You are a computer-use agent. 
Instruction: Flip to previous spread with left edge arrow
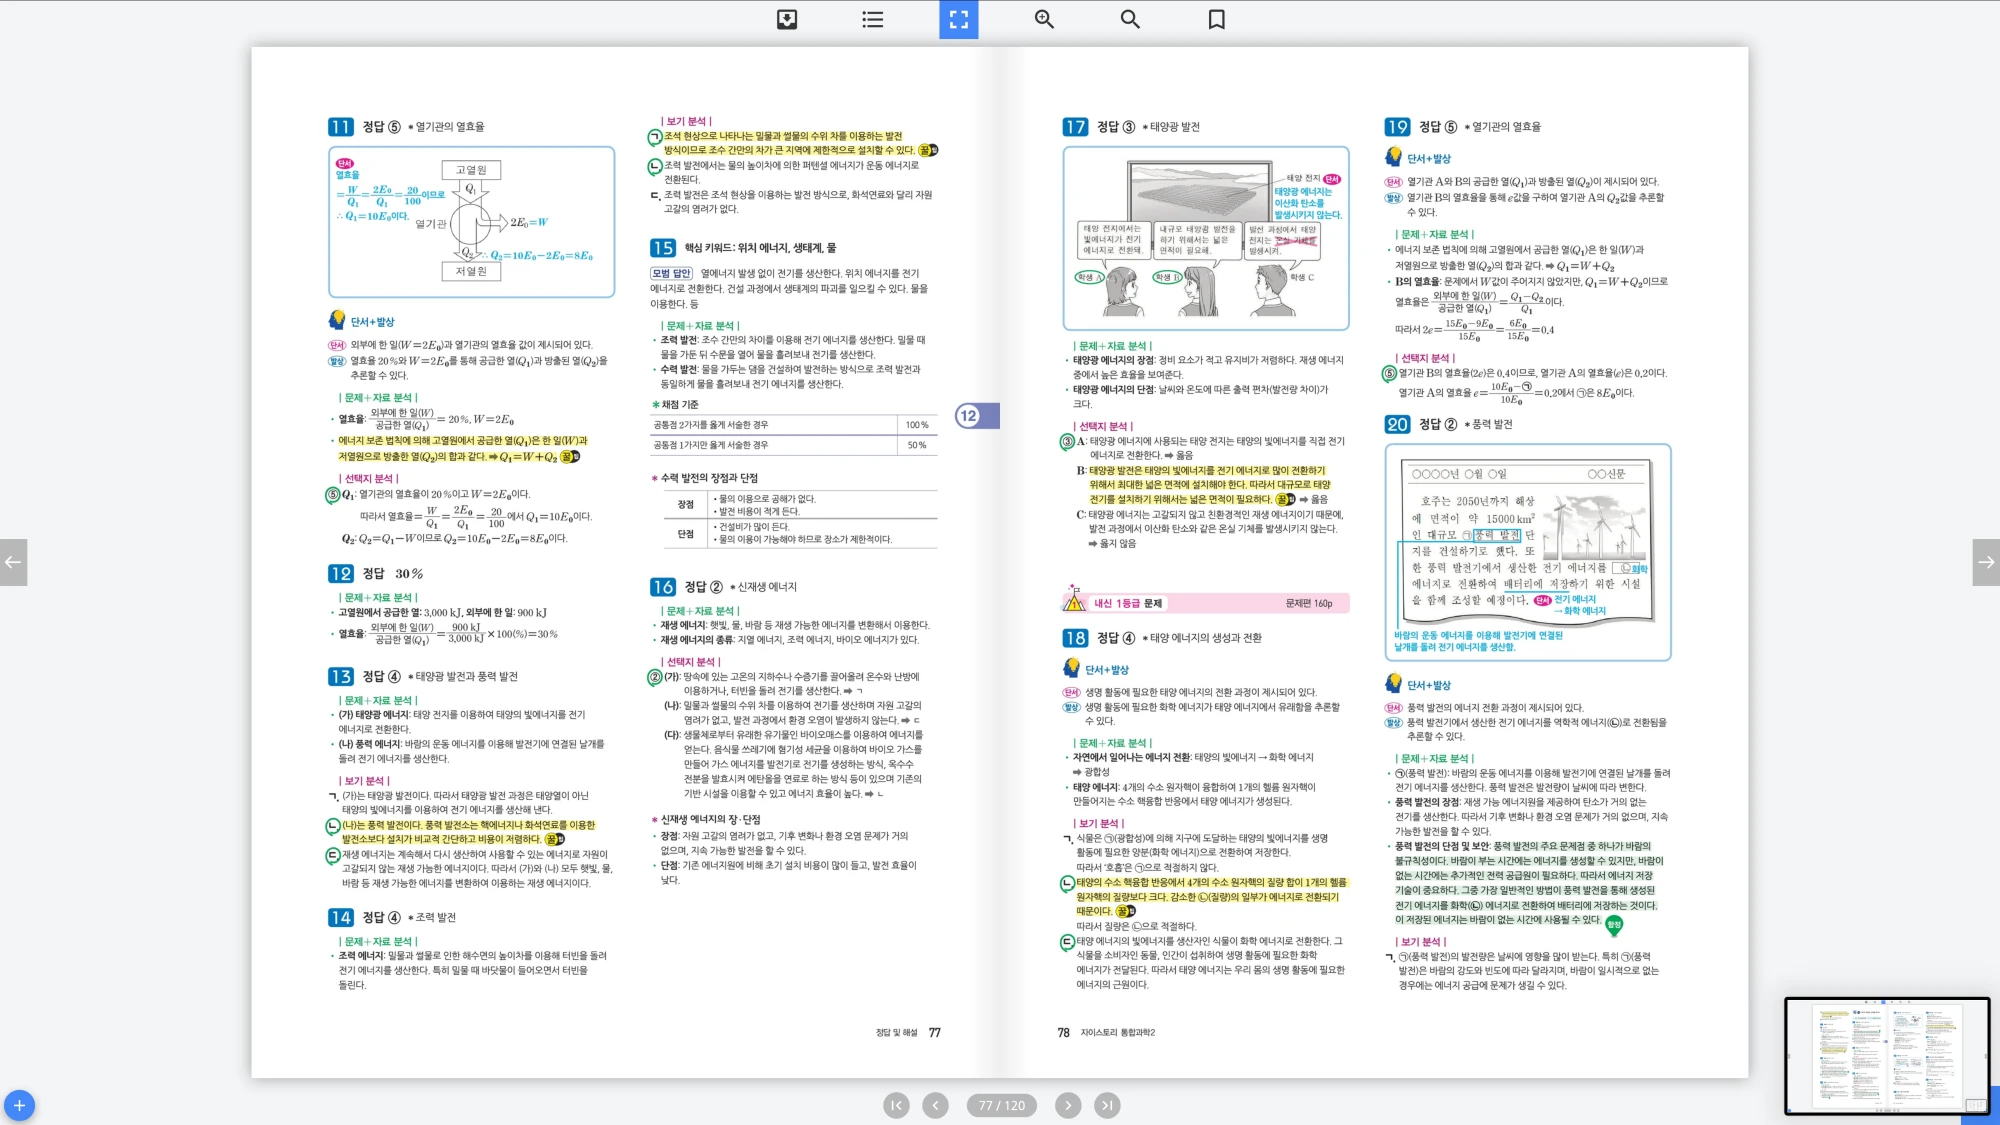pyautogui.click(x=13, y=562)
